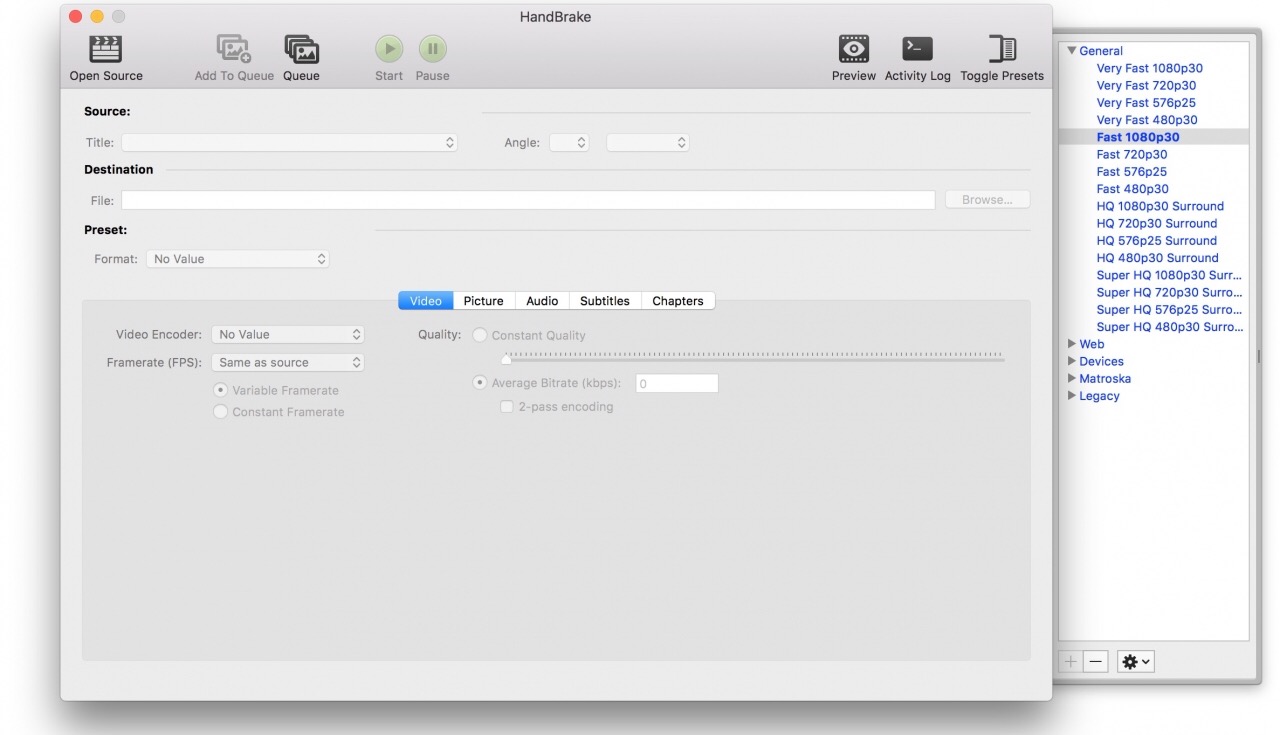Screen dimensions: 1280x735
Task: Click the minus remove-preset button
Action: coord(1096,662)
